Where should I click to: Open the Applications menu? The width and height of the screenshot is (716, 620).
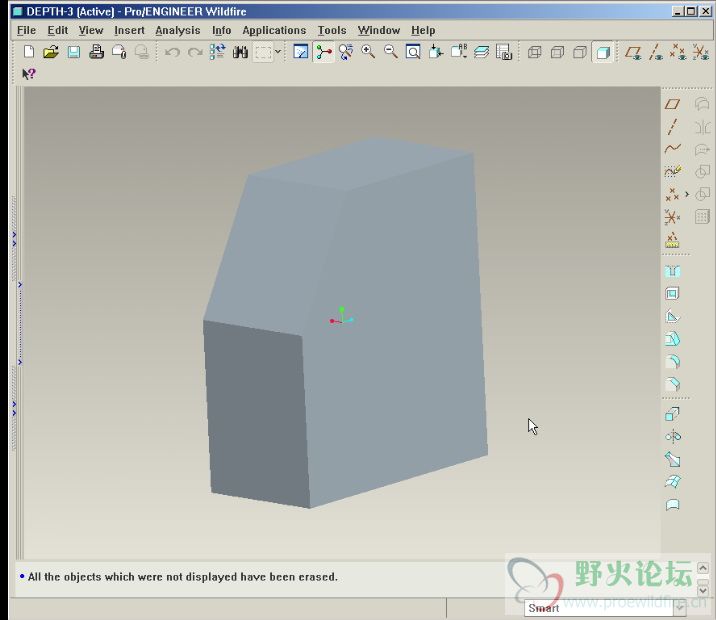click(x=274, y=30)
